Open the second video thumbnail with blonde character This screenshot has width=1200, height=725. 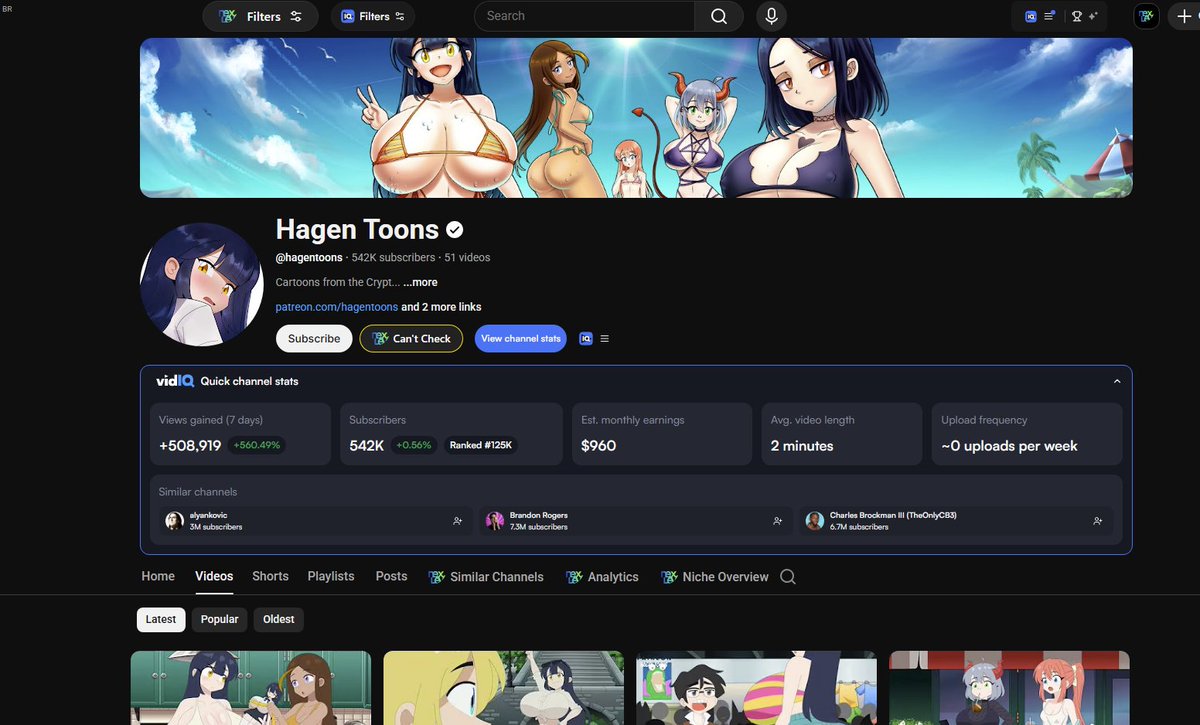coord(504,688)
